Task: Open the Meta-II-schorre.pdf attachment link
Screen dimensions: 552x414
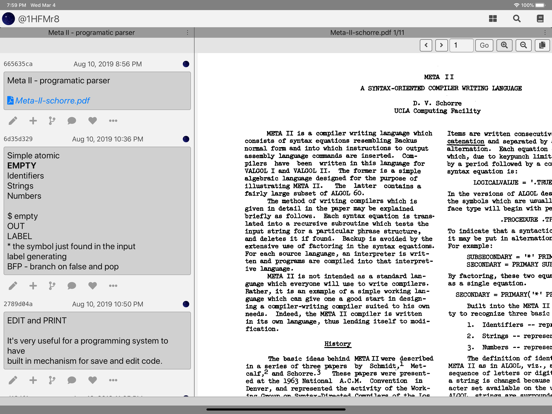Action: point(49,101)
